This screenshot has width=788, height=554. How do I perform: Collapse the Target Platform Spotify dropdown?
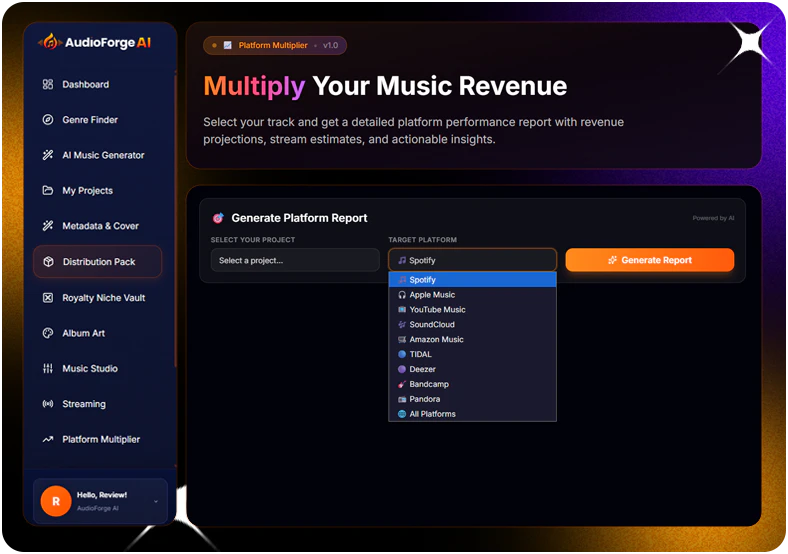pos(472,260)
